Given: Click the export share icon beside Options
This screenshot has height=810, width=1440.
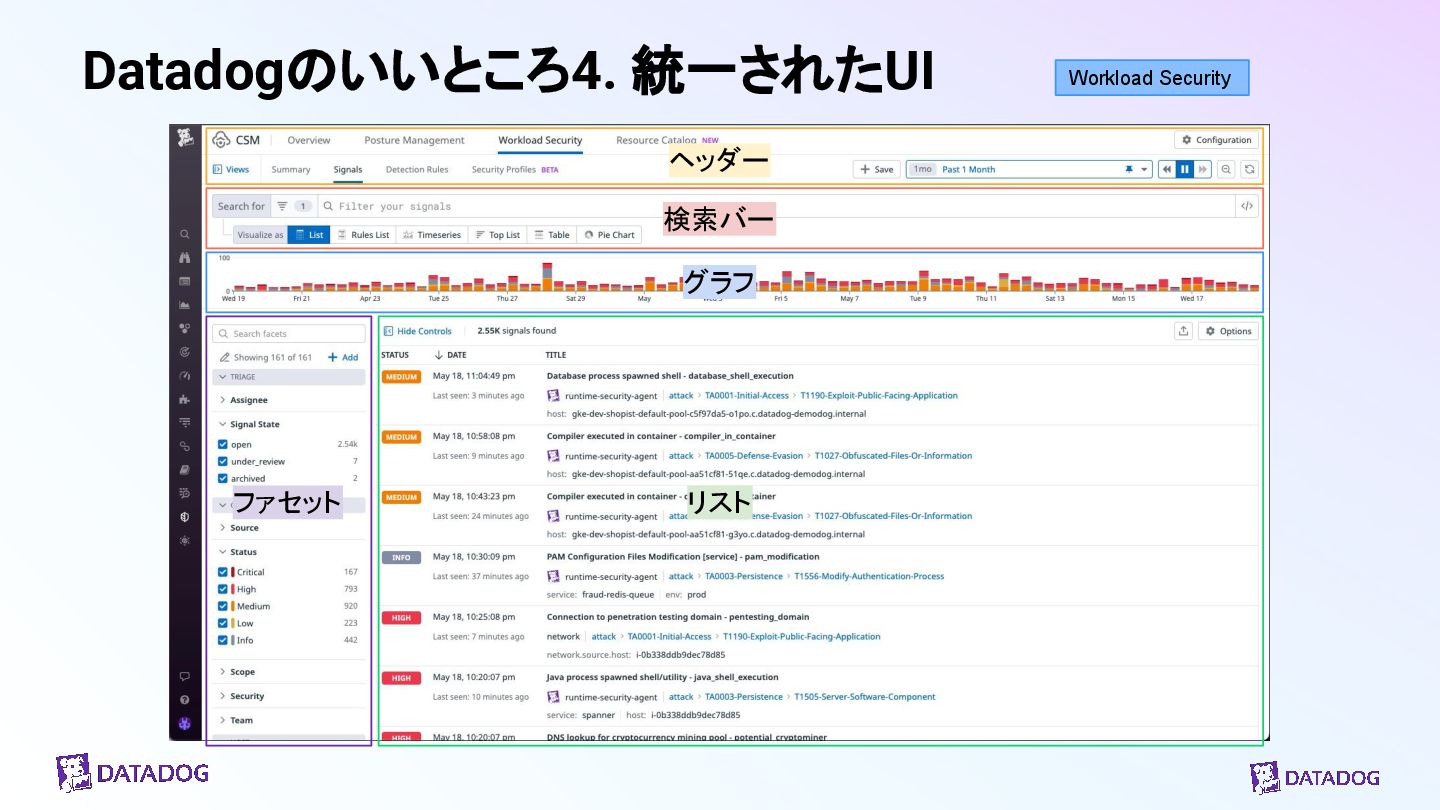Looking at the screenshot, I should point(1183,331).
